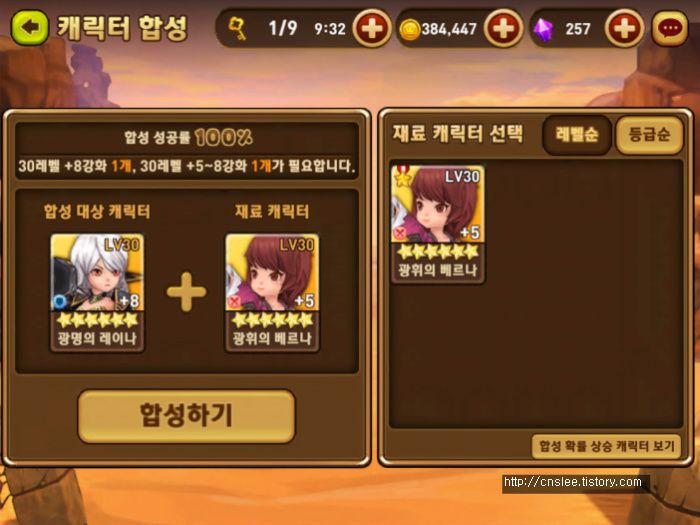Tap the 384,447 gold amount display
This screenshot has width=700, height=525.
pos(449,29)
